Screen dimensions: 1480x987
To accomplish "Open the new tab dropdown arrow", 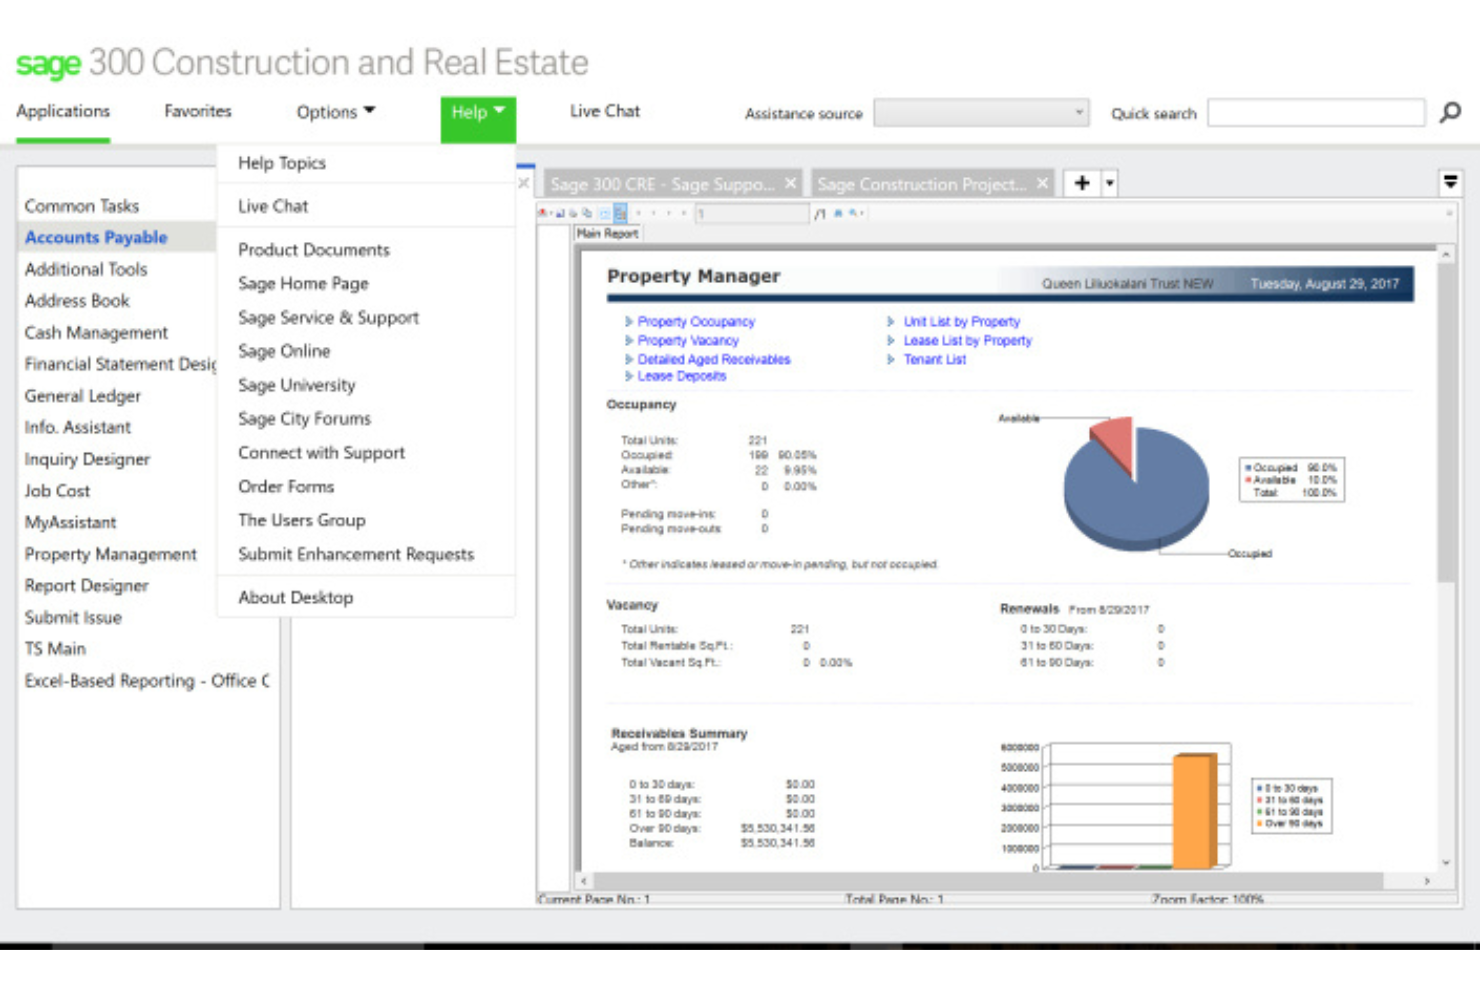I will coord(1109,183).
